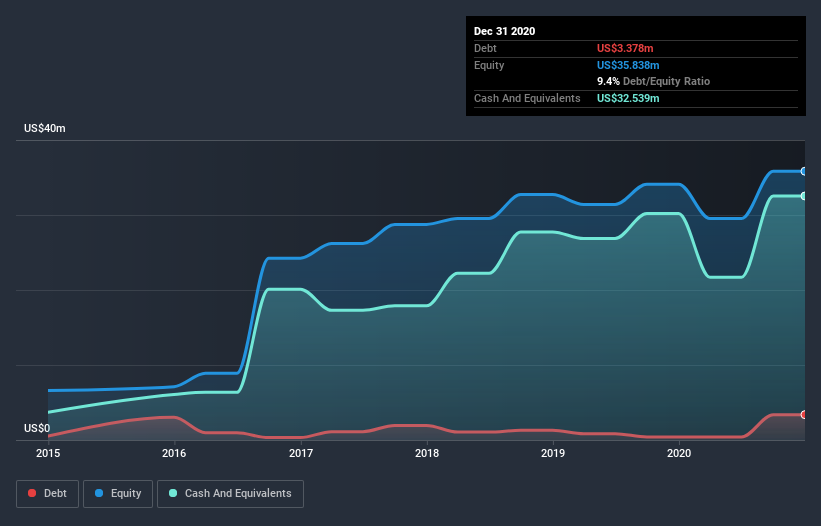Click the US$40m y-axis label
Screen dimensions: 821x526
[45, 128]
